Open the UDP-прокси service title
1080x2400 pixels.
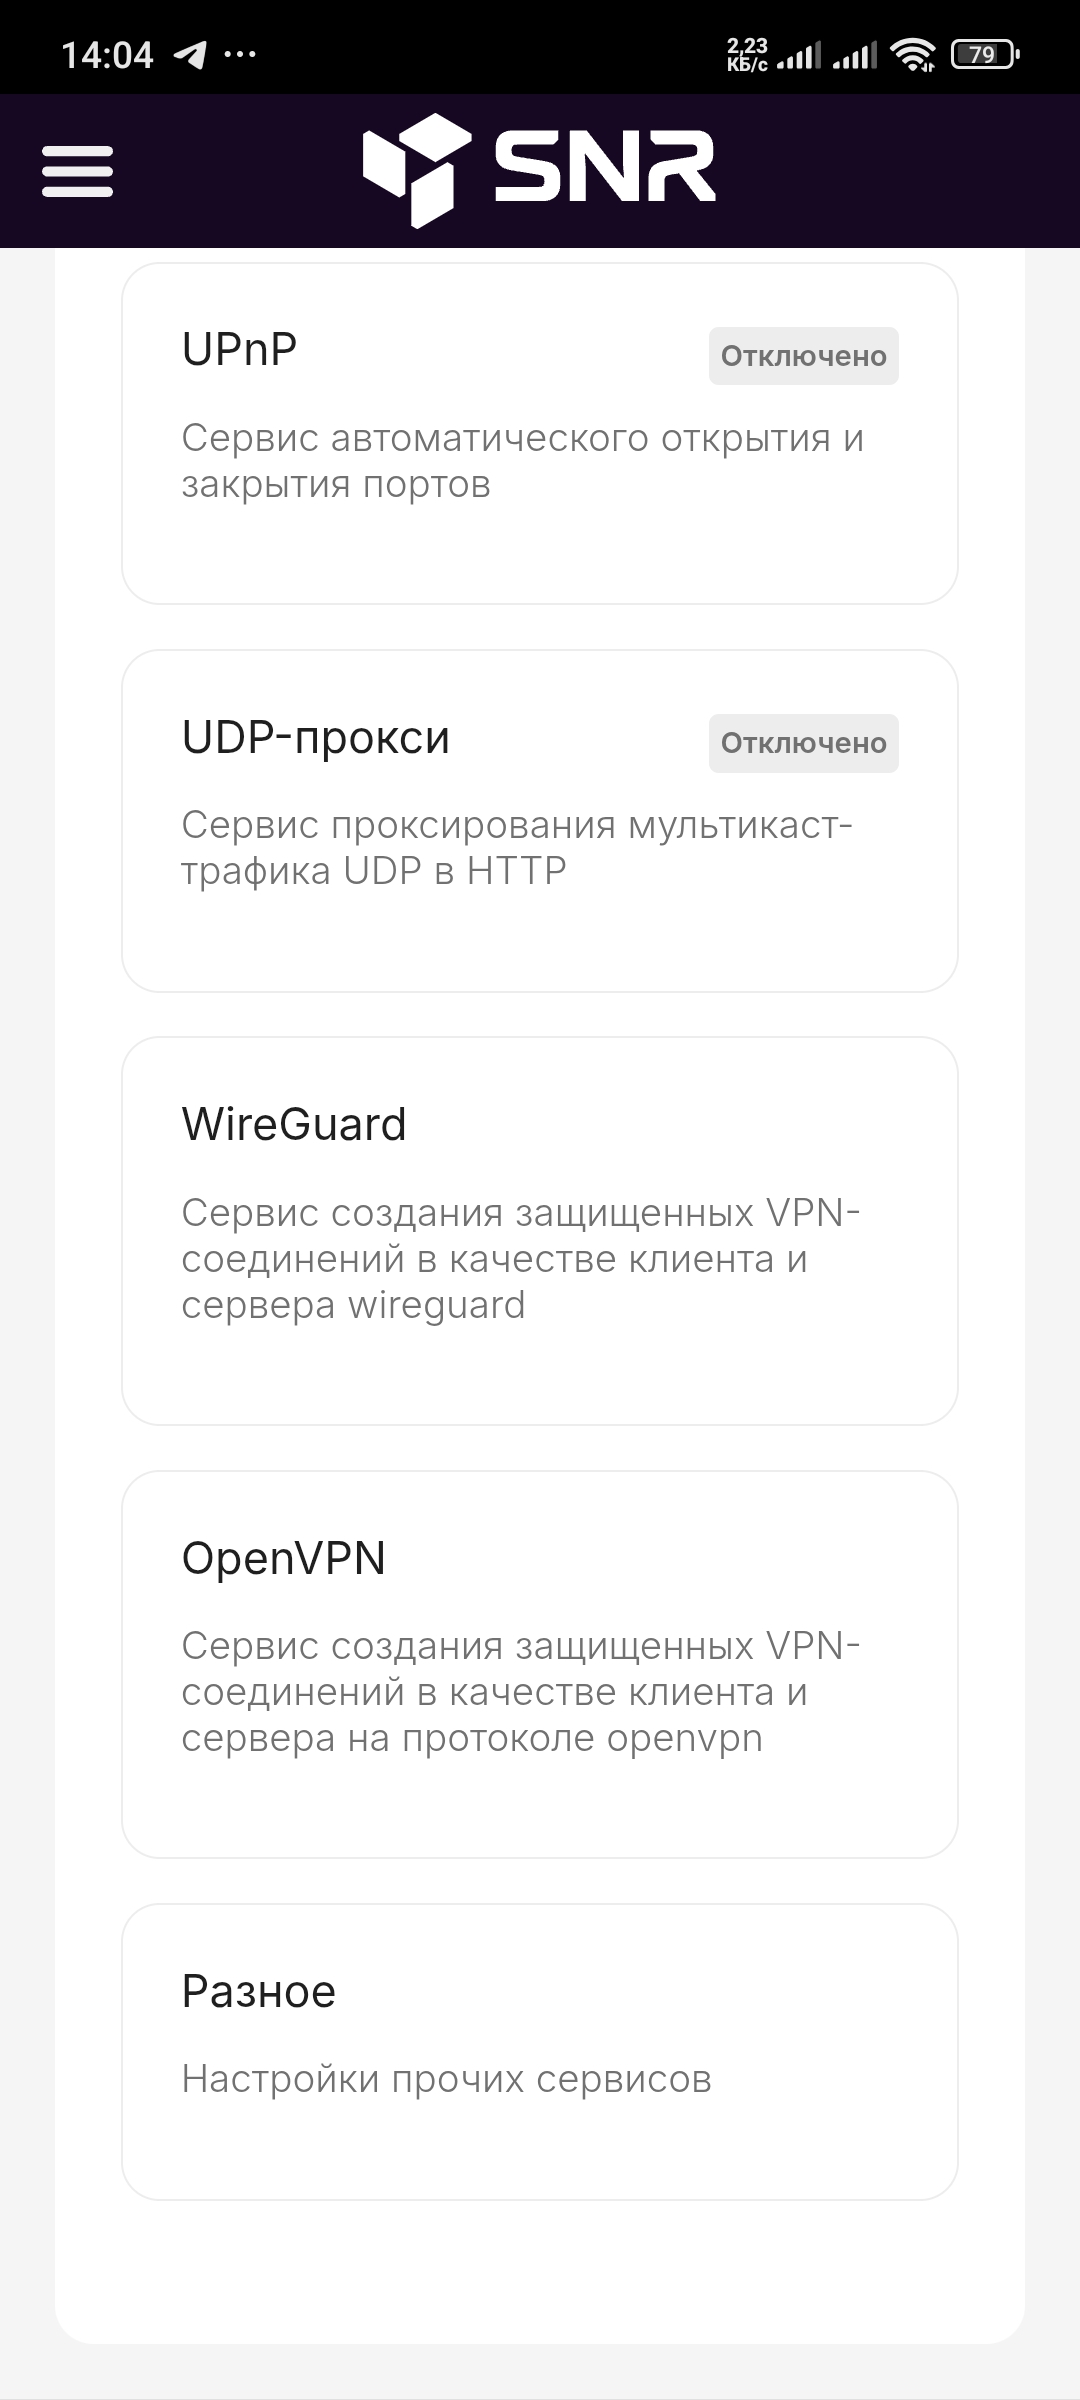tap(316, 738)
